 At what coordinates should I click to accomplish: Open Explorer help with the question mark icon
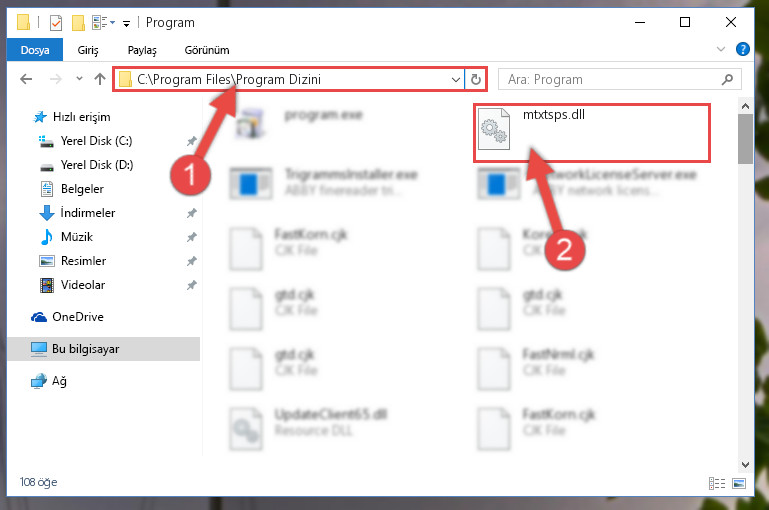pos(743,50)
